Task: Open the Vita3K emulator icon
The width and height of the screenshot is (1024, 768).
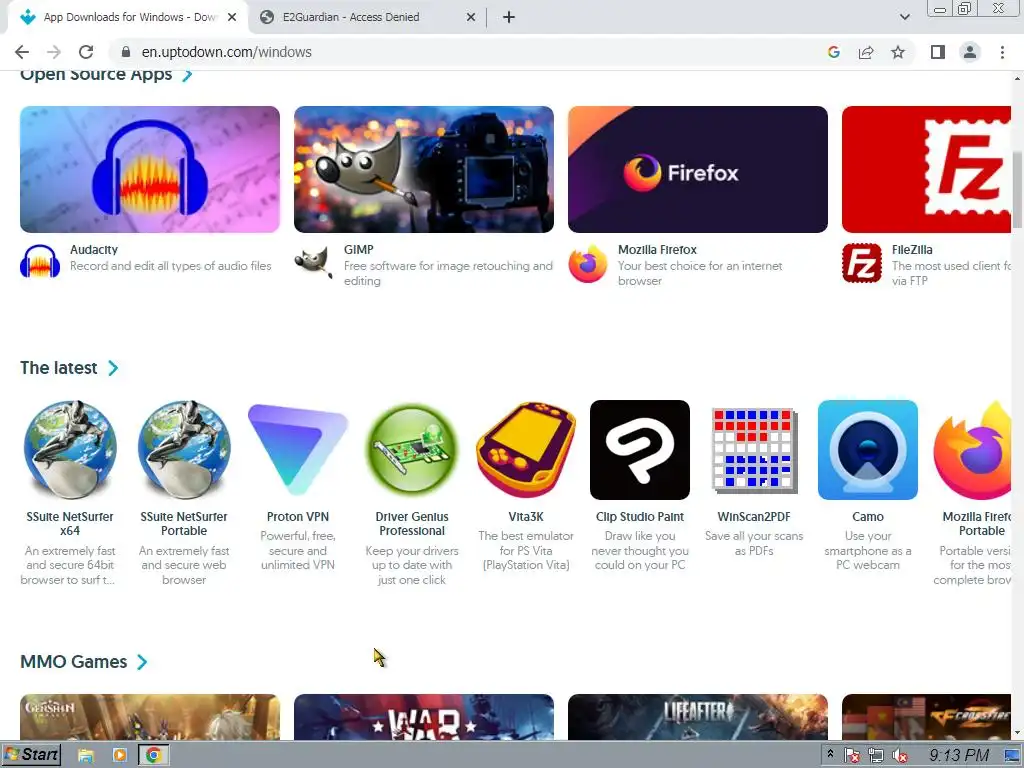Action: (x=526, y=450)
